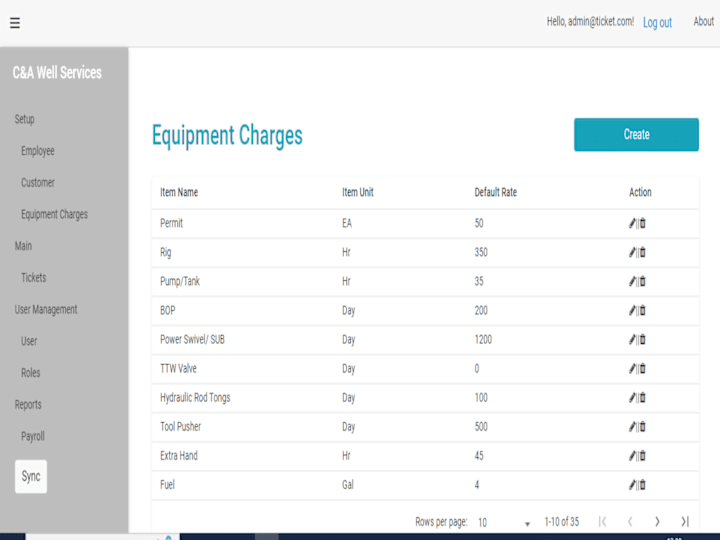Open the About link

tap(703, 22)
